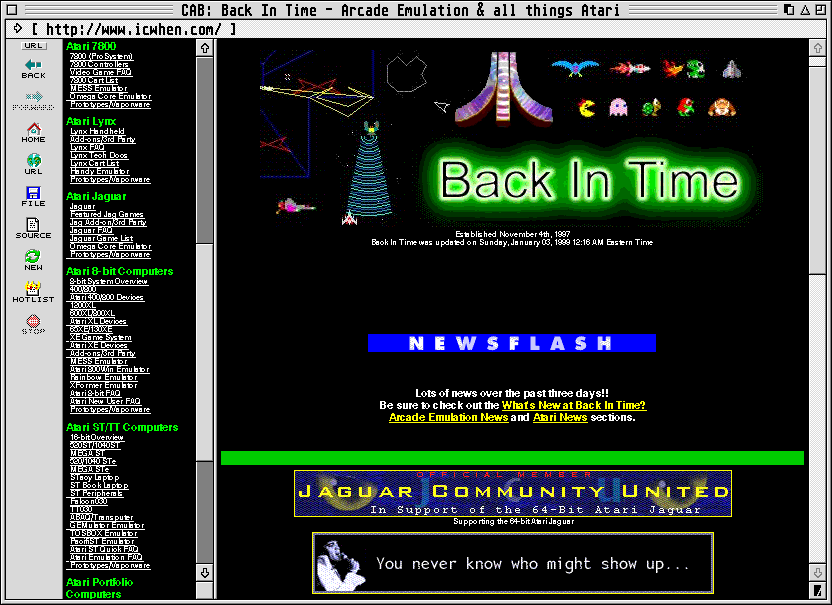Open the TOSBOX Emulator link

point(104,533)
